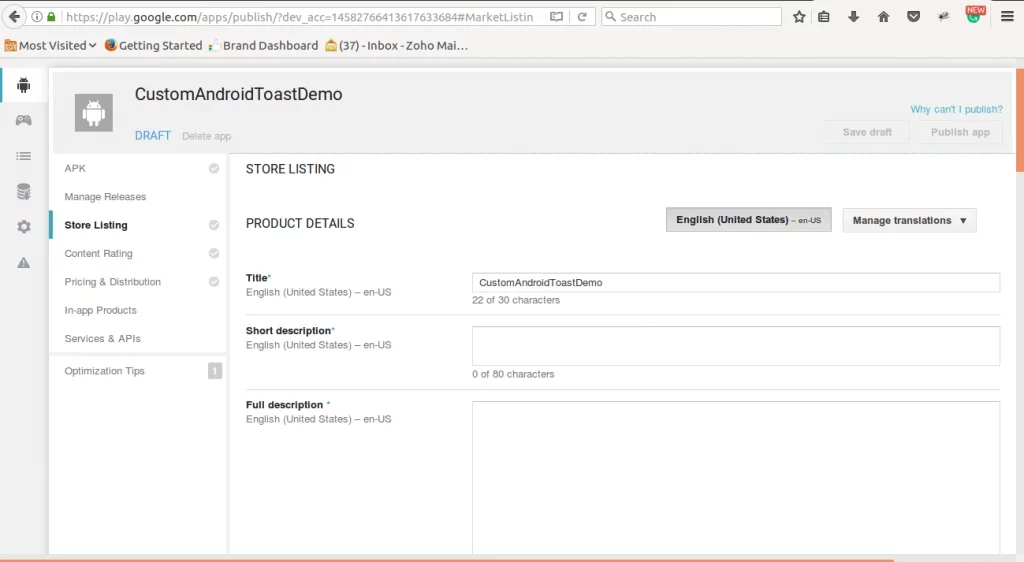Click the Pricing & Distribution checkmark icon
This screenshot has height=562, width=1024.
tap(214, 282)
